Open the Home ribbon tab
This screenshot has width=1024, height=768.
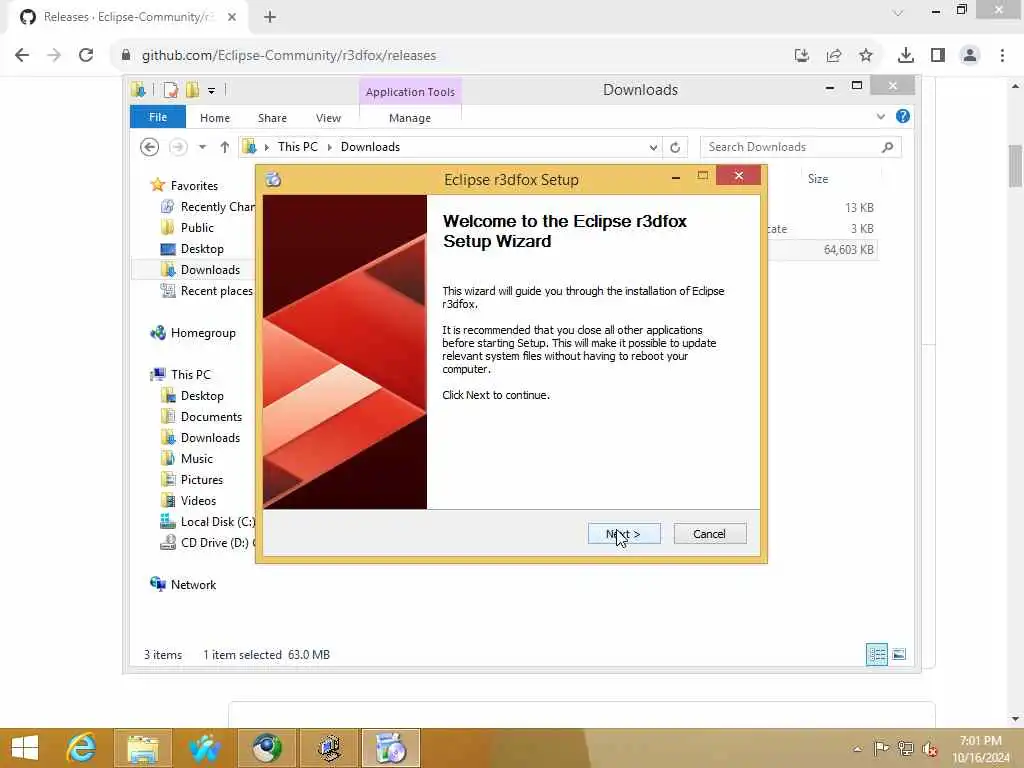(x=215, y=118)
